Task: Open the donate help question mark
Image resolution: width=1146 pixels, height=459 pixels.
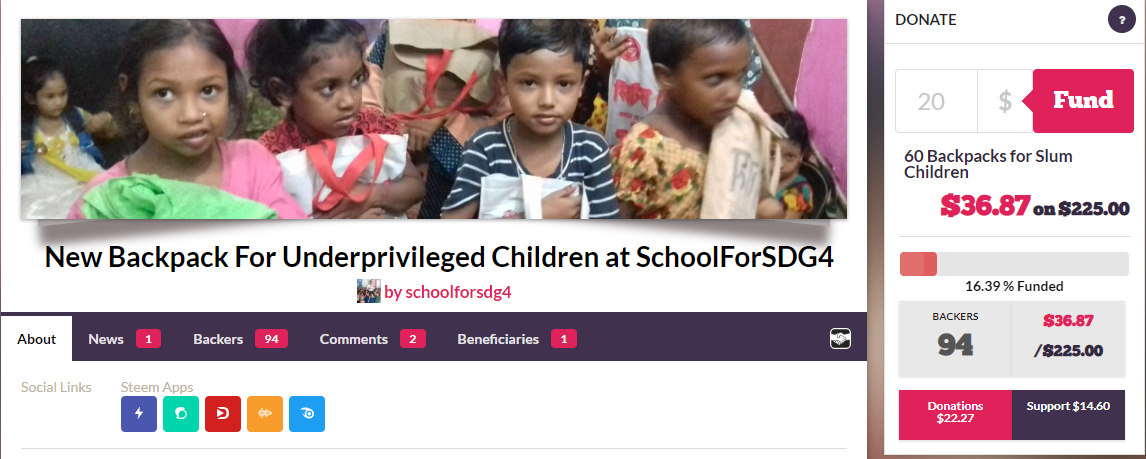Action: 1122,20
